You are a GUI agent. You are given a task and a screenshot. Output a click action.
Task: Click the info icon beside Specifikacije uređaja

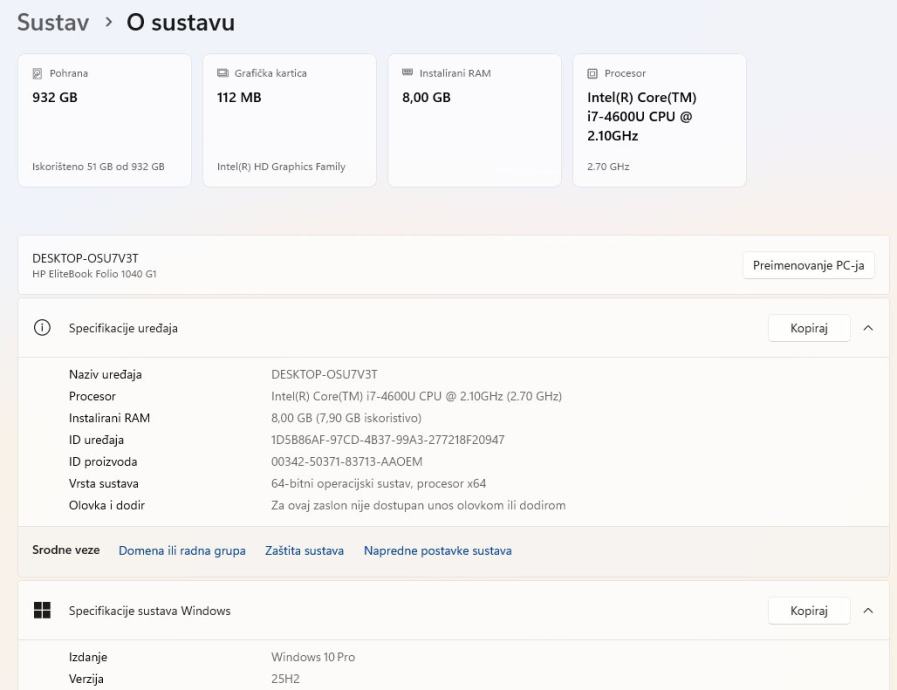pos(42,328)
